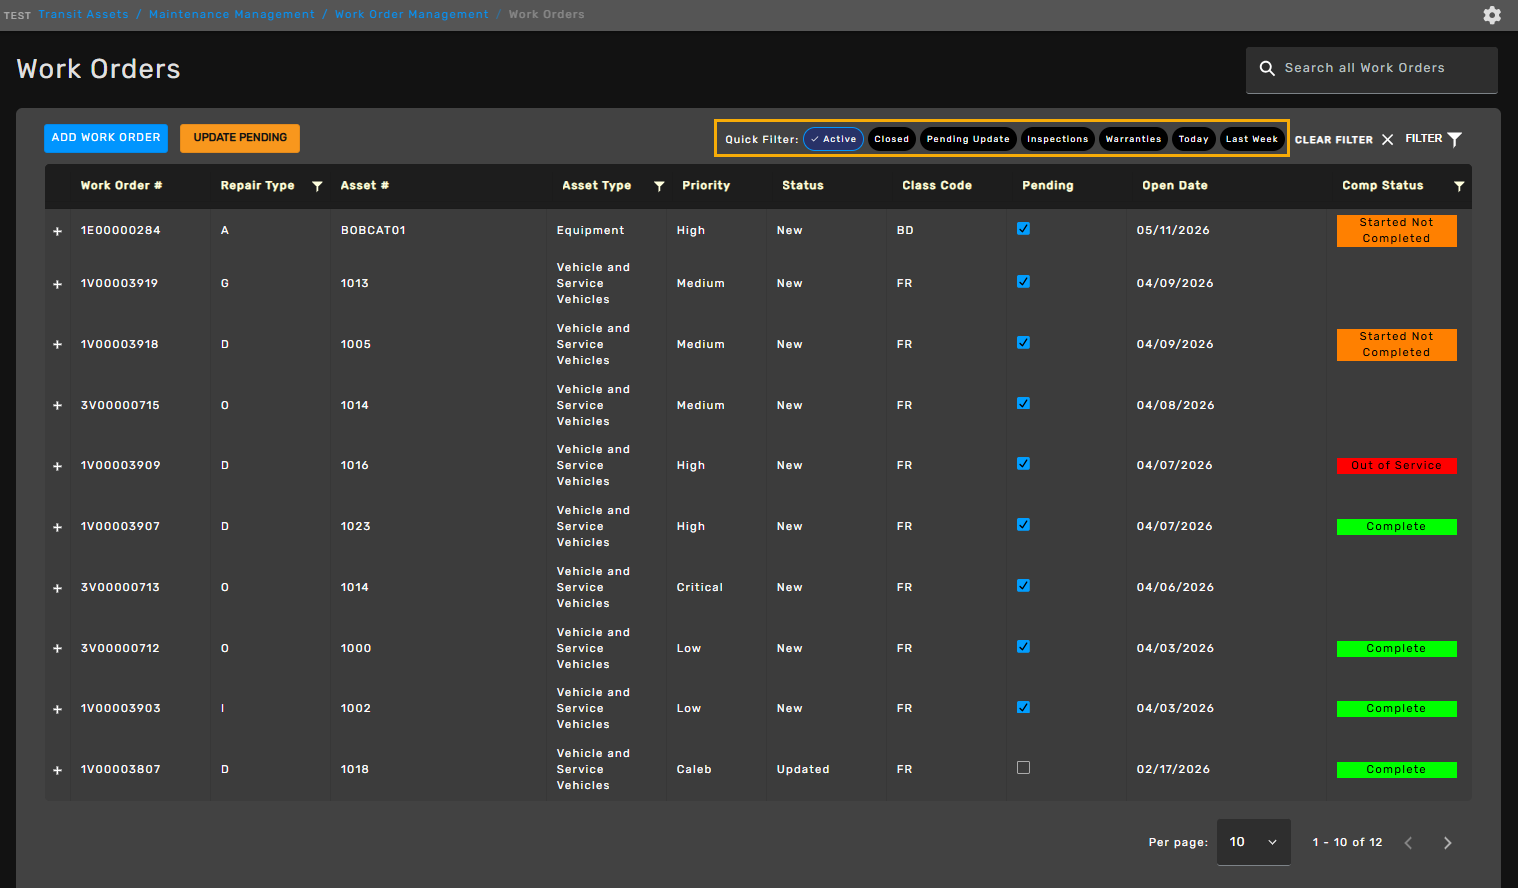Sort by Priority column header

coord(706,186)
